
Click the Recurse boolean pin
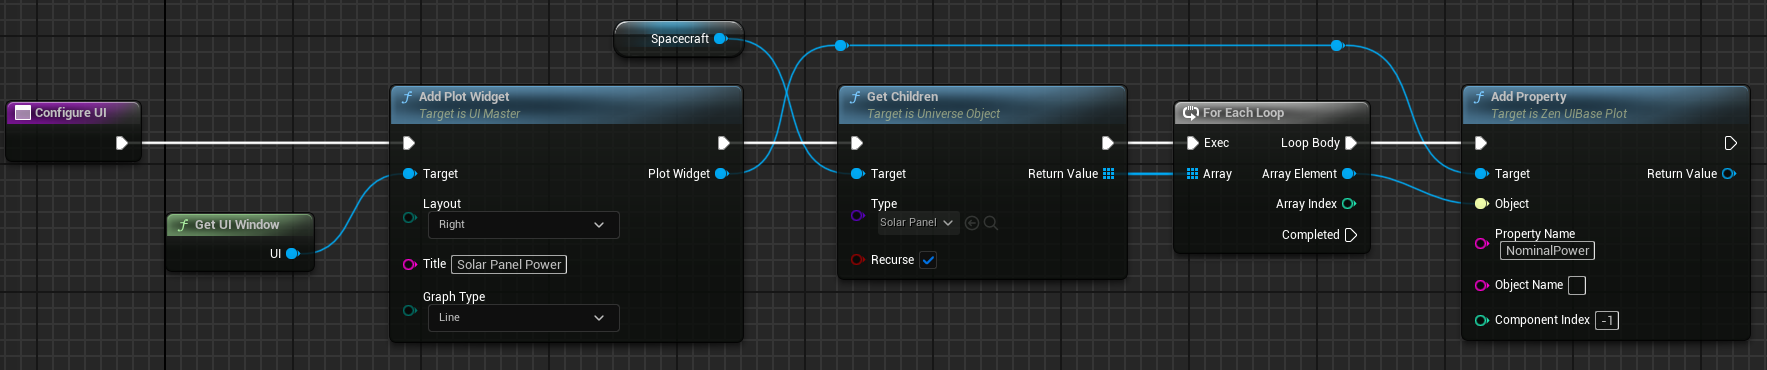tap(857, 260)
